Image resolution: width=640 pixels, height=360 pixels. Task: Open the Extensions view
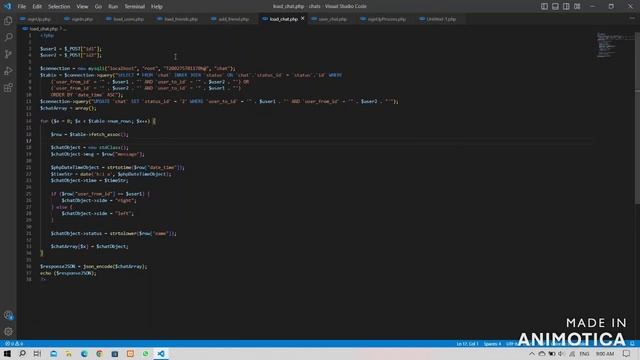pos(8,87)
